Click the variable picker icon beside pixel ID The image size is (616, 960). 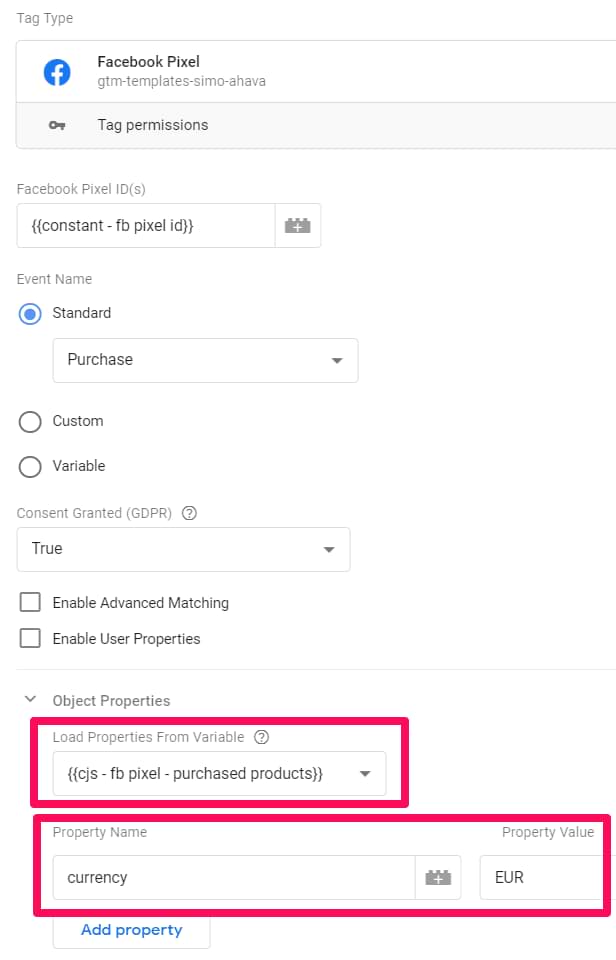[x=298, y=224]
